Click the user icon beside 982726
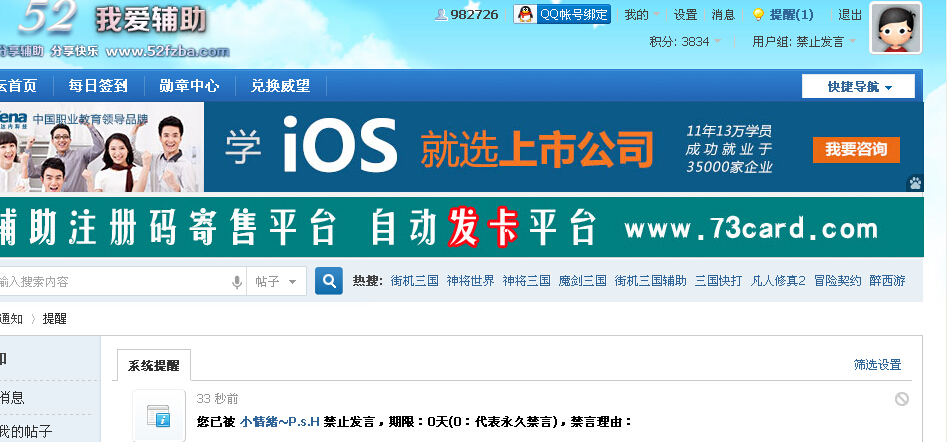The width and height of the screenshot is (947, 442). tap(441, 14)
